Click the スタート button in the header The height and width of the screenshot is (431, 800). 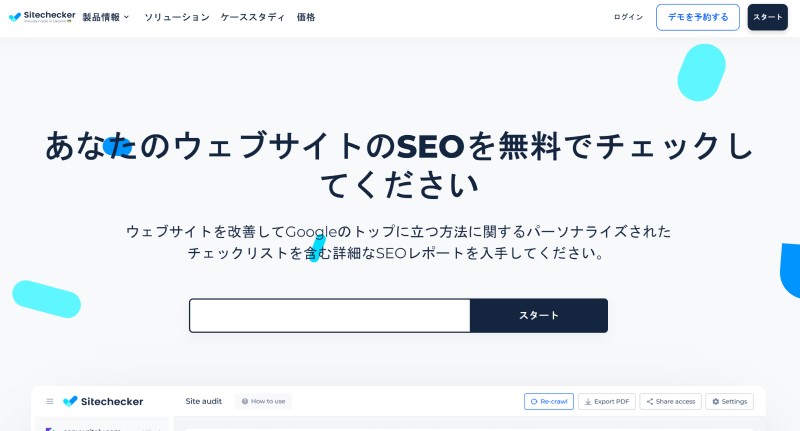click(768, 17)
